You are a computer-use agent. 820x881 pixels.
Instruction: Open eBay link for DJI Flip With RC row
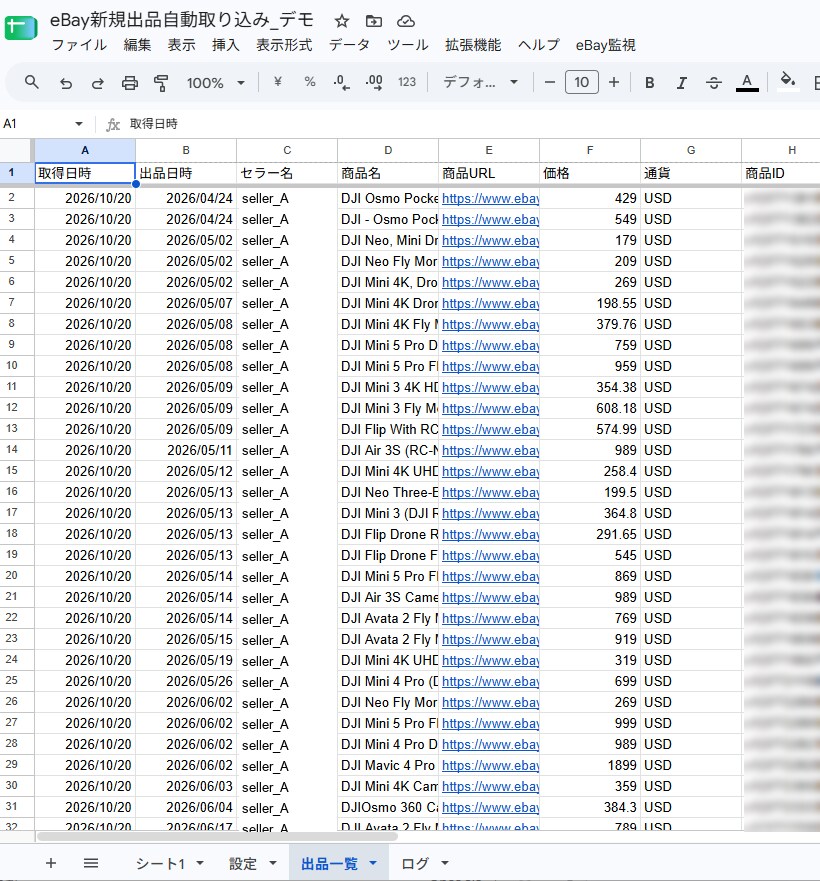(490, 429)
